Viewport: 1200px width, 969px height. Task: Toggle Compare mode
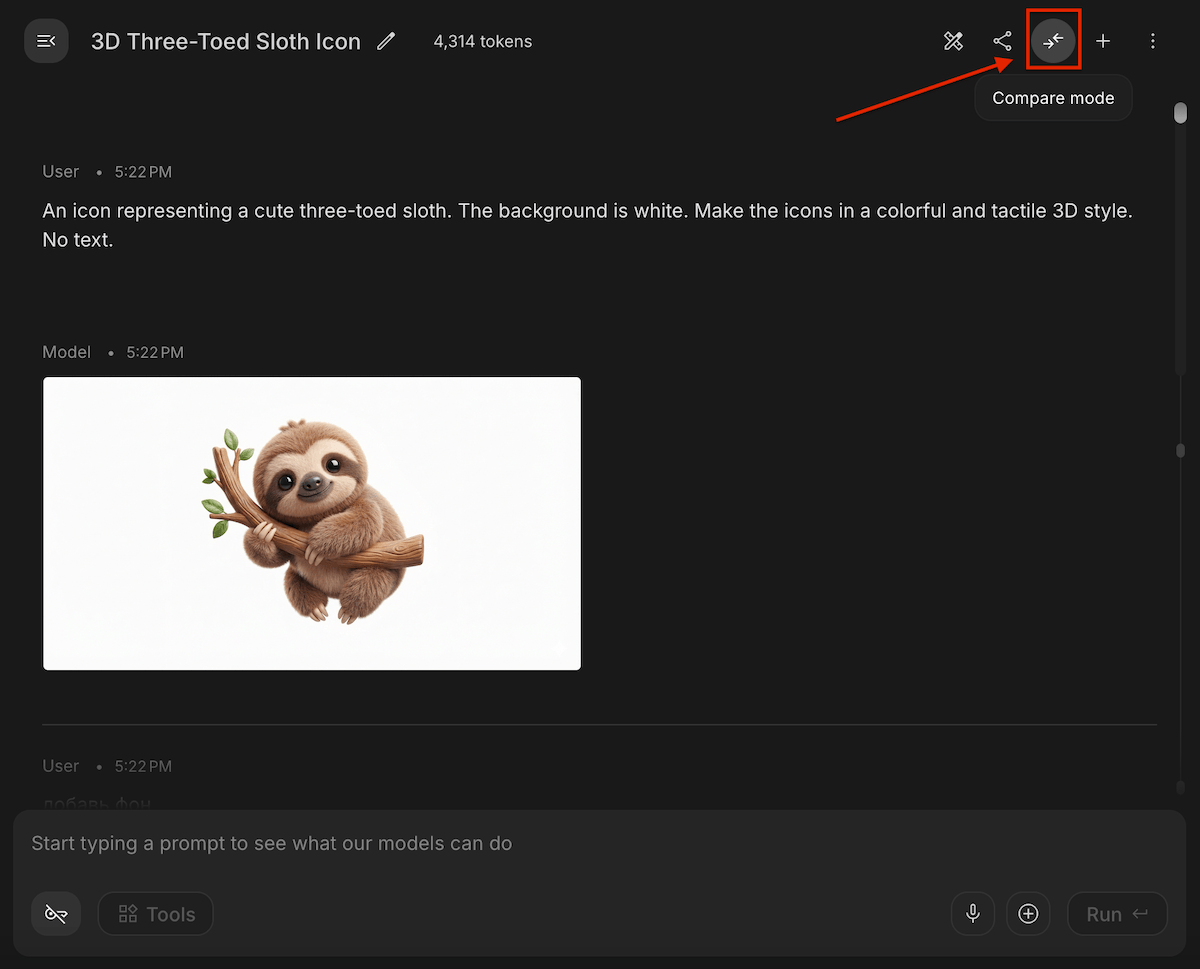coord(1053,41)
